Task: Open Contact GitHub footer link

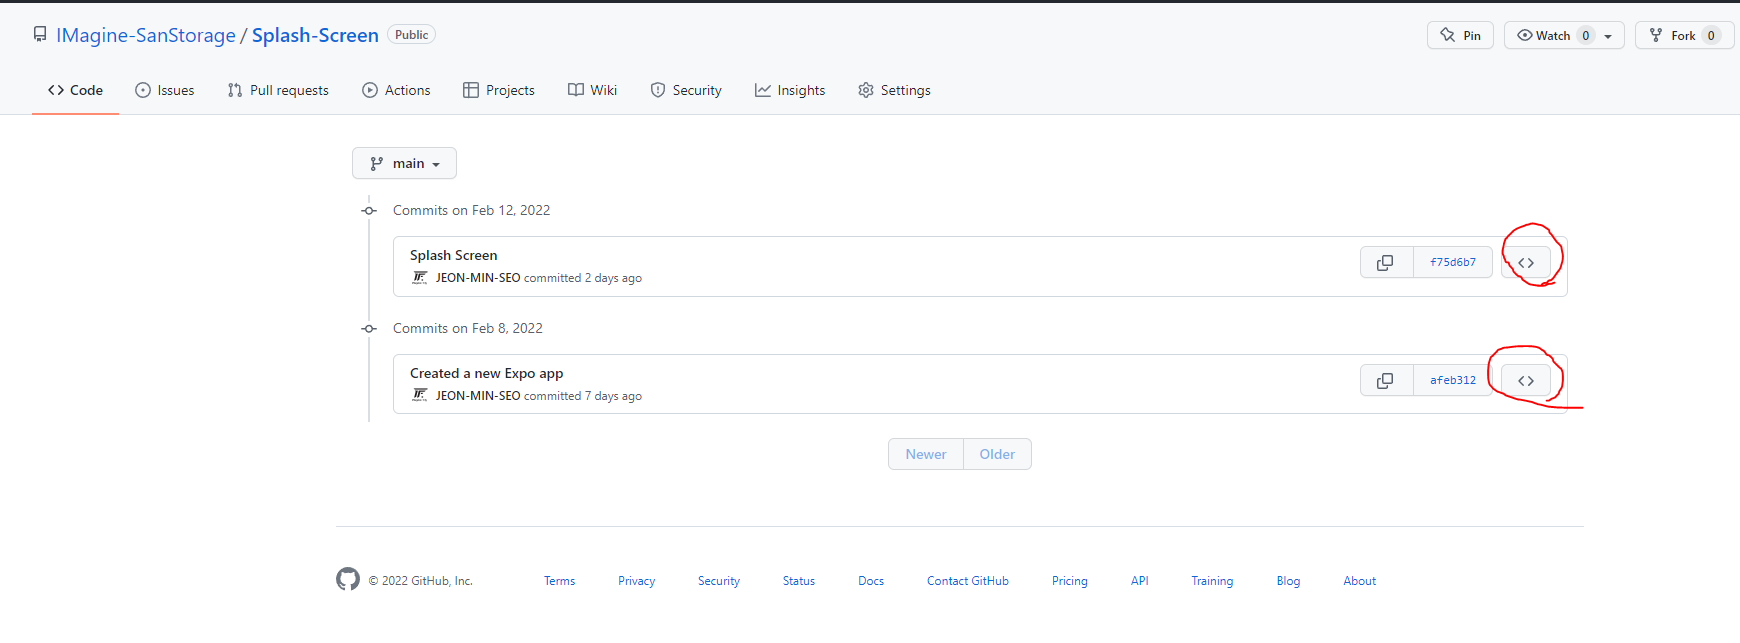Action: [968, 581]
